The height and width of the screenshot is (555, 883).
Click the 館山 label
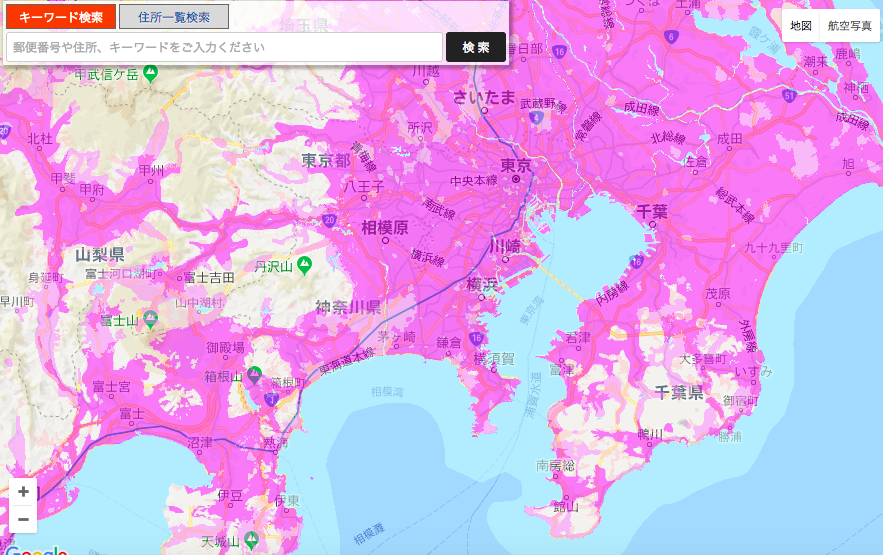[x=565, y=506]
